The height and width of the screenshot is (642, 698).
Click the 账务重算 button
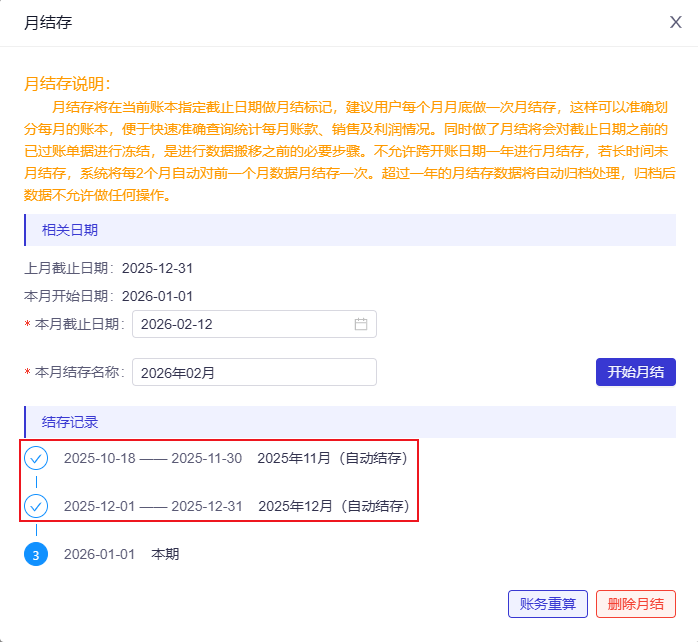pos(548,604)
